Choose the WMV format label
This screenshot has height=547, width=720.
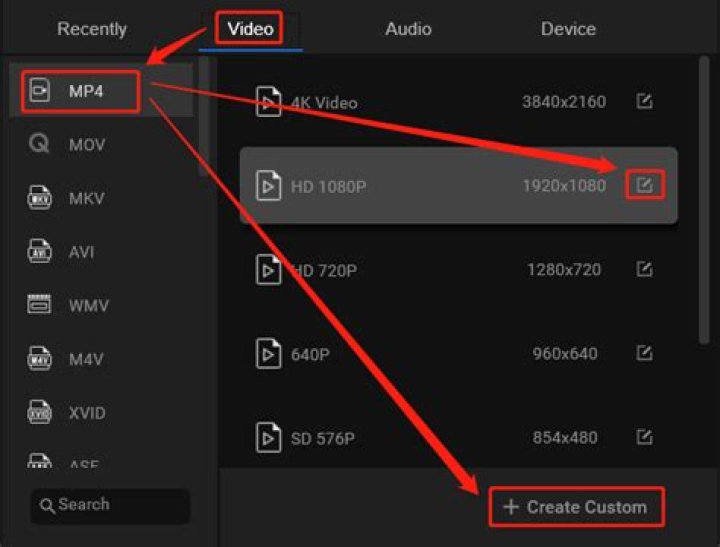click(89, 305)
